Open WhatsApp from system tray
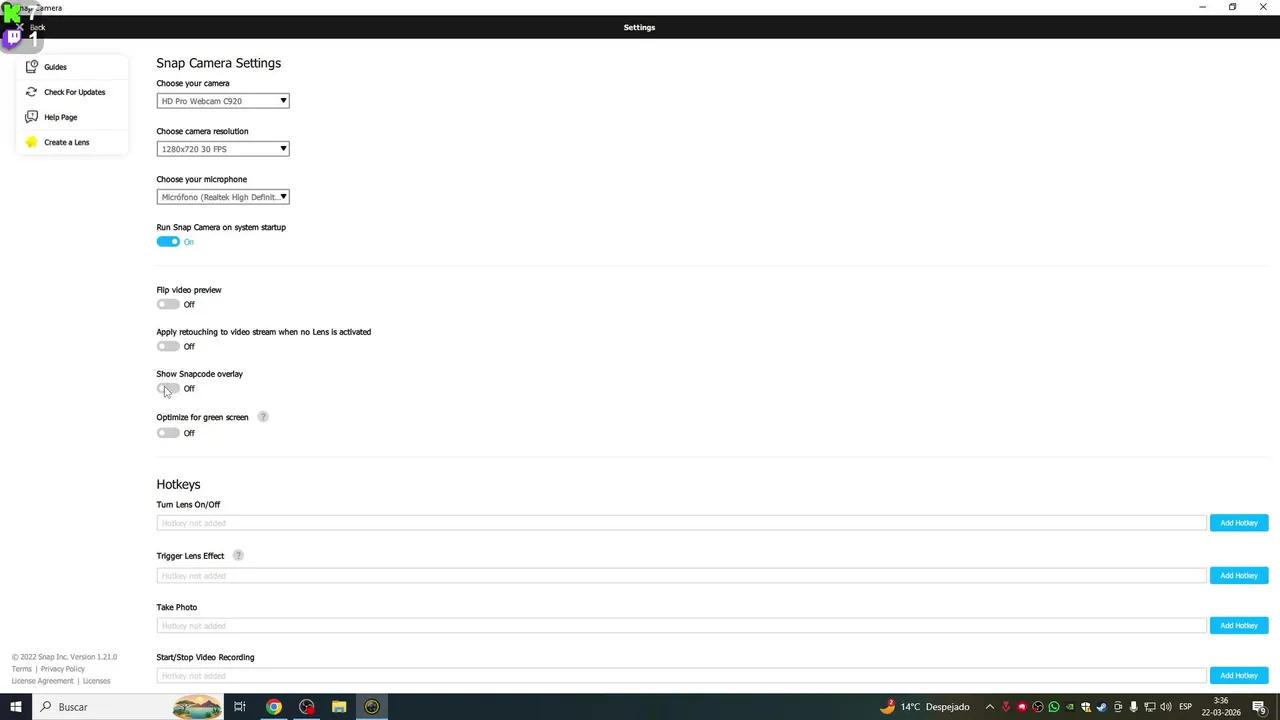 coord(1054,707)
